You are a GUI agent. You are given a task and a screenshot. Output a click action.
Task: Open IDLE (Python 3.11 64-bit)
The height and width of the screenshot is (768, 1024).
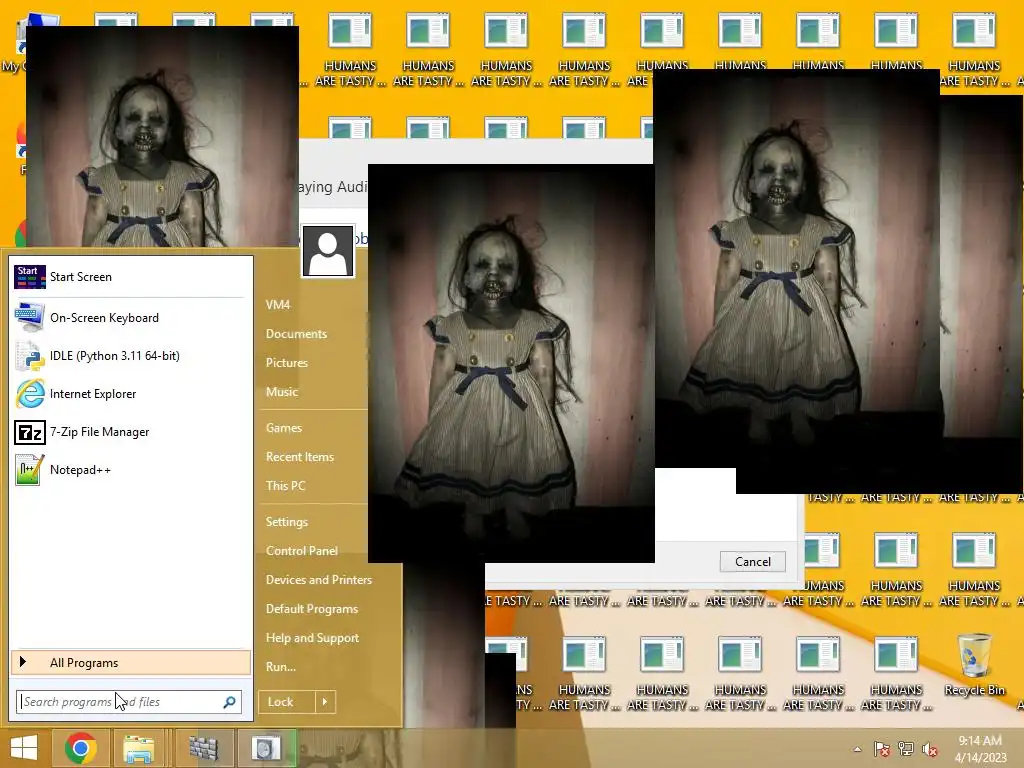click(x=131, y=356)
